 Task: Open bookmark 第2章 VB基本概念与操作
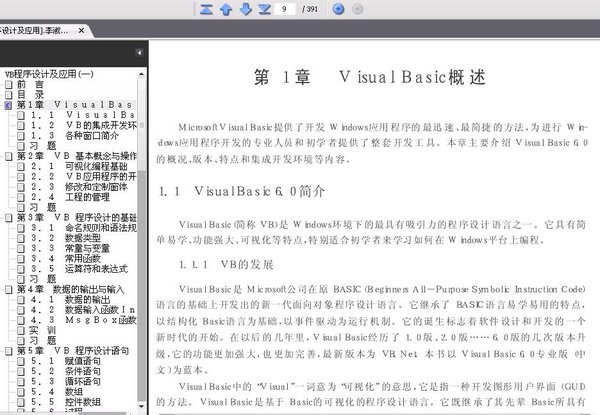coord(77,156)
